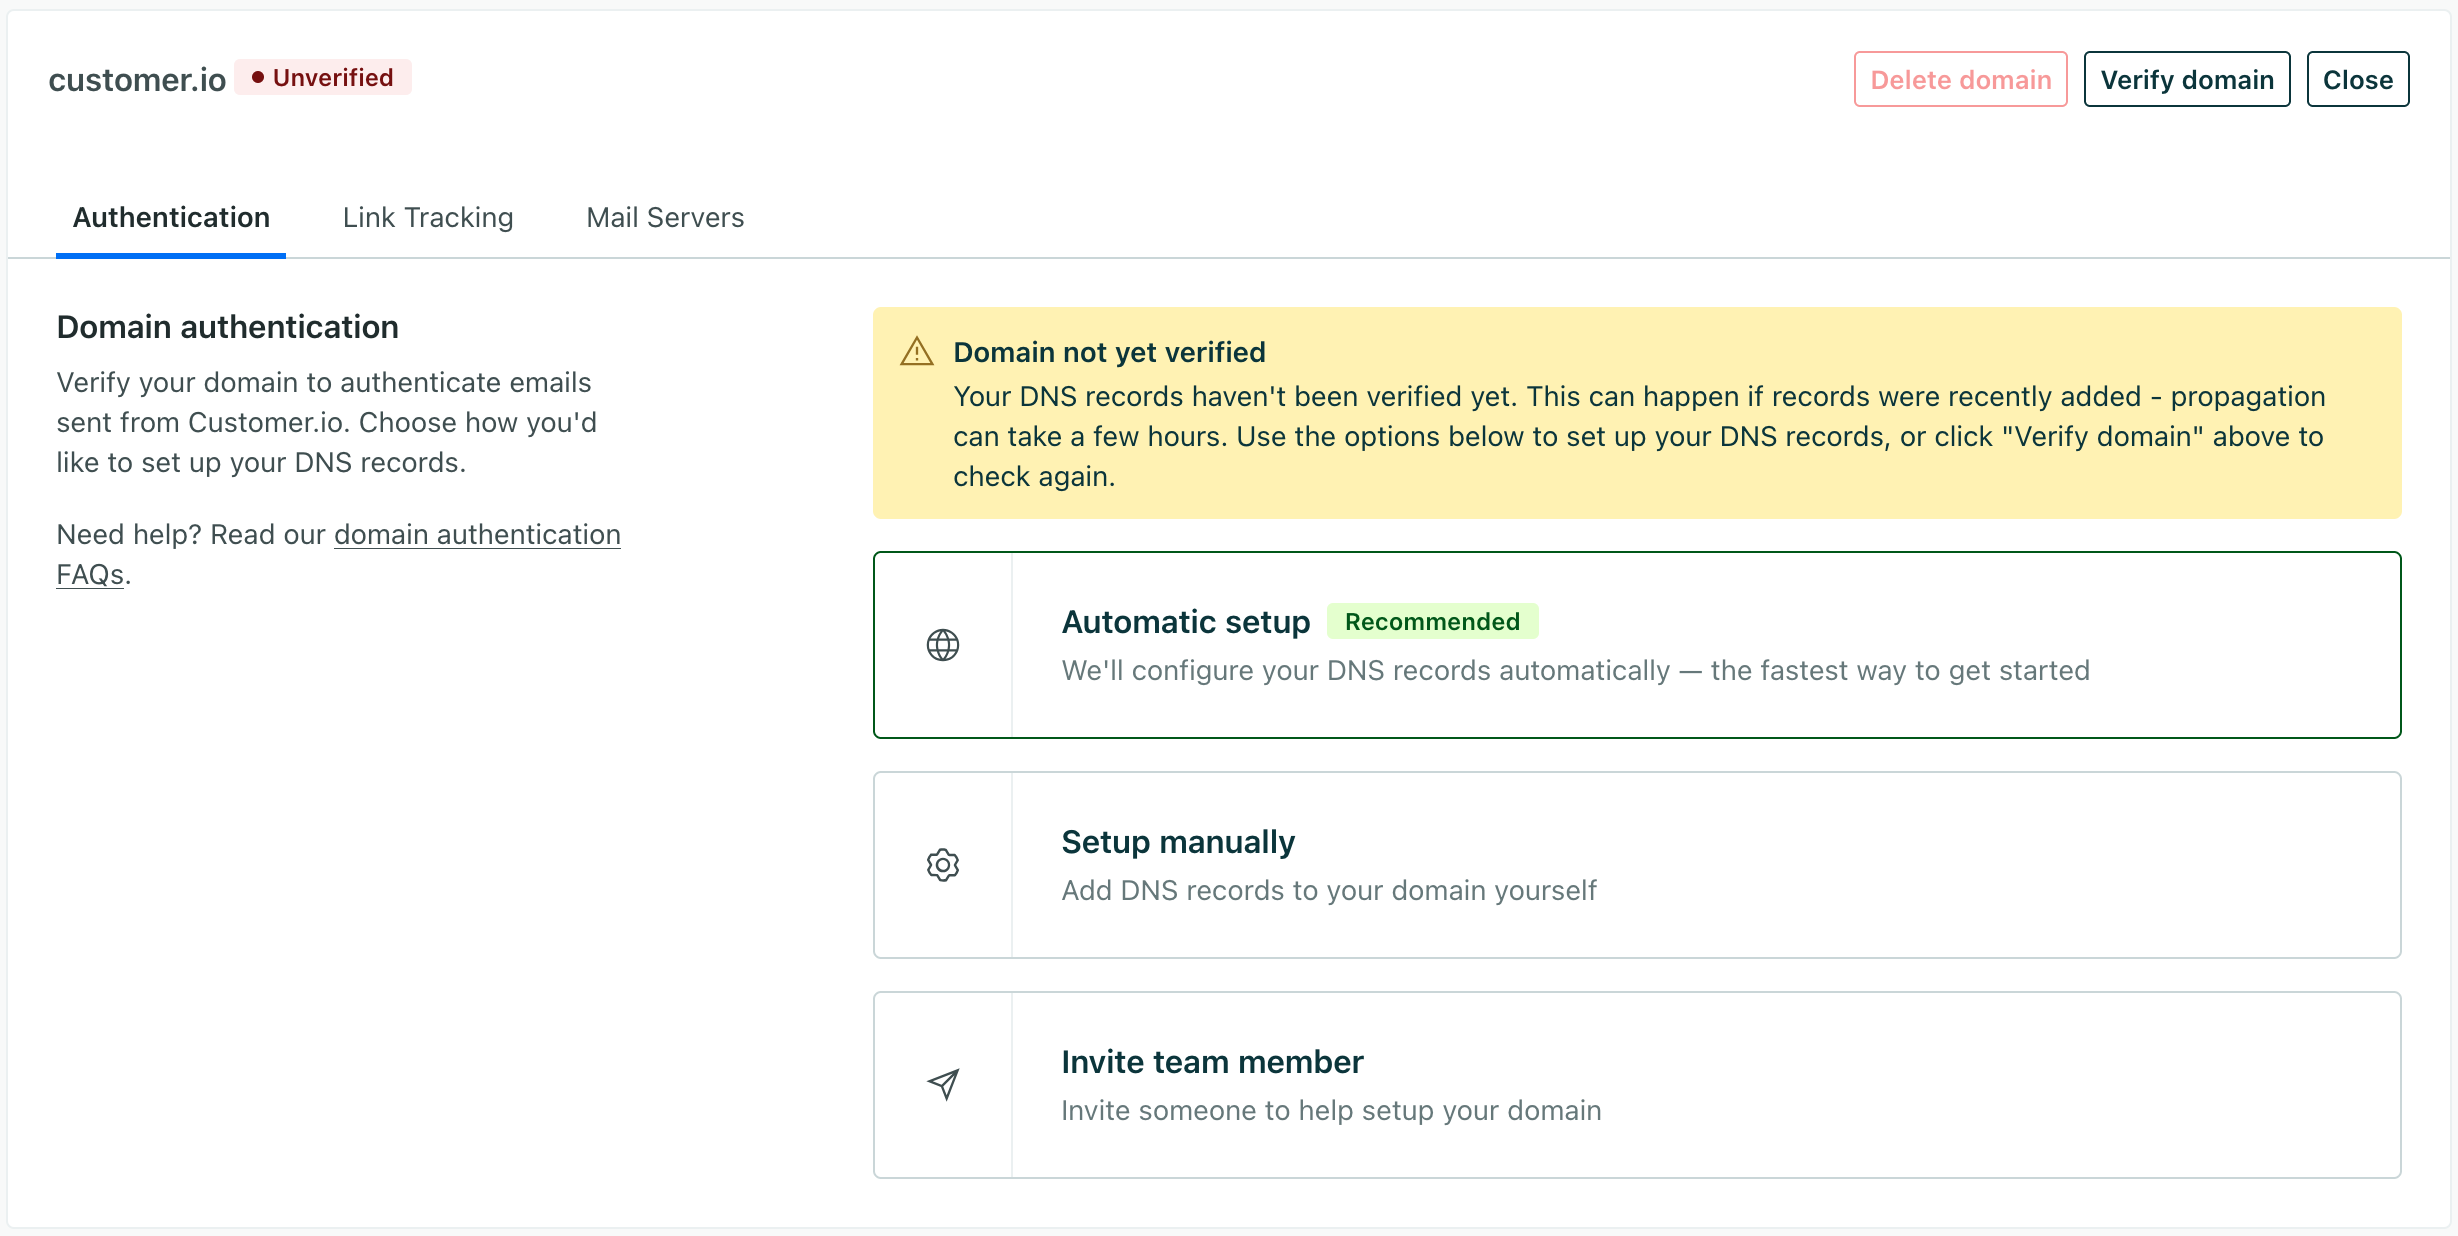Click the Verify domain button
Viewport: 2458px width, 1236px height.
(2186, 79)
